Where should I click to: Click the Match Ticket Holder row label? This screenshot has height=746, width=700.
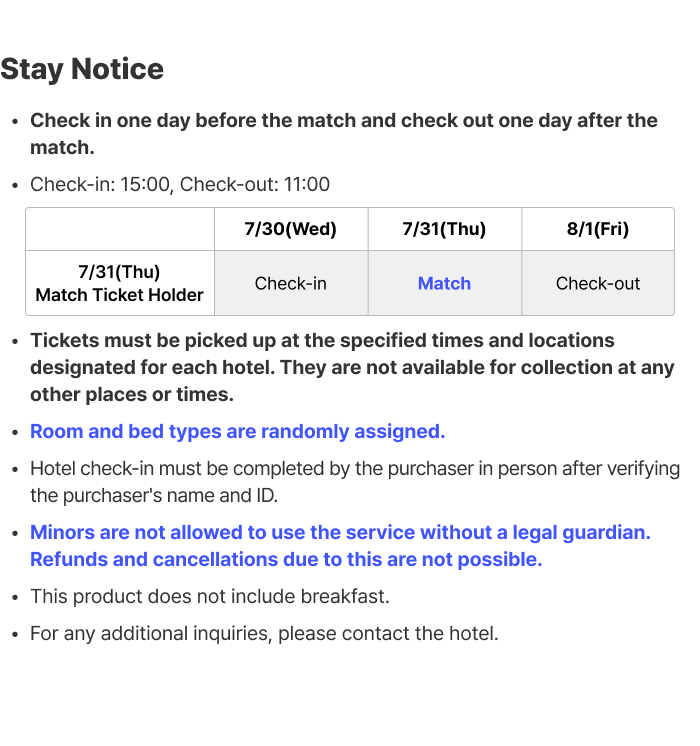coord(119,283)
